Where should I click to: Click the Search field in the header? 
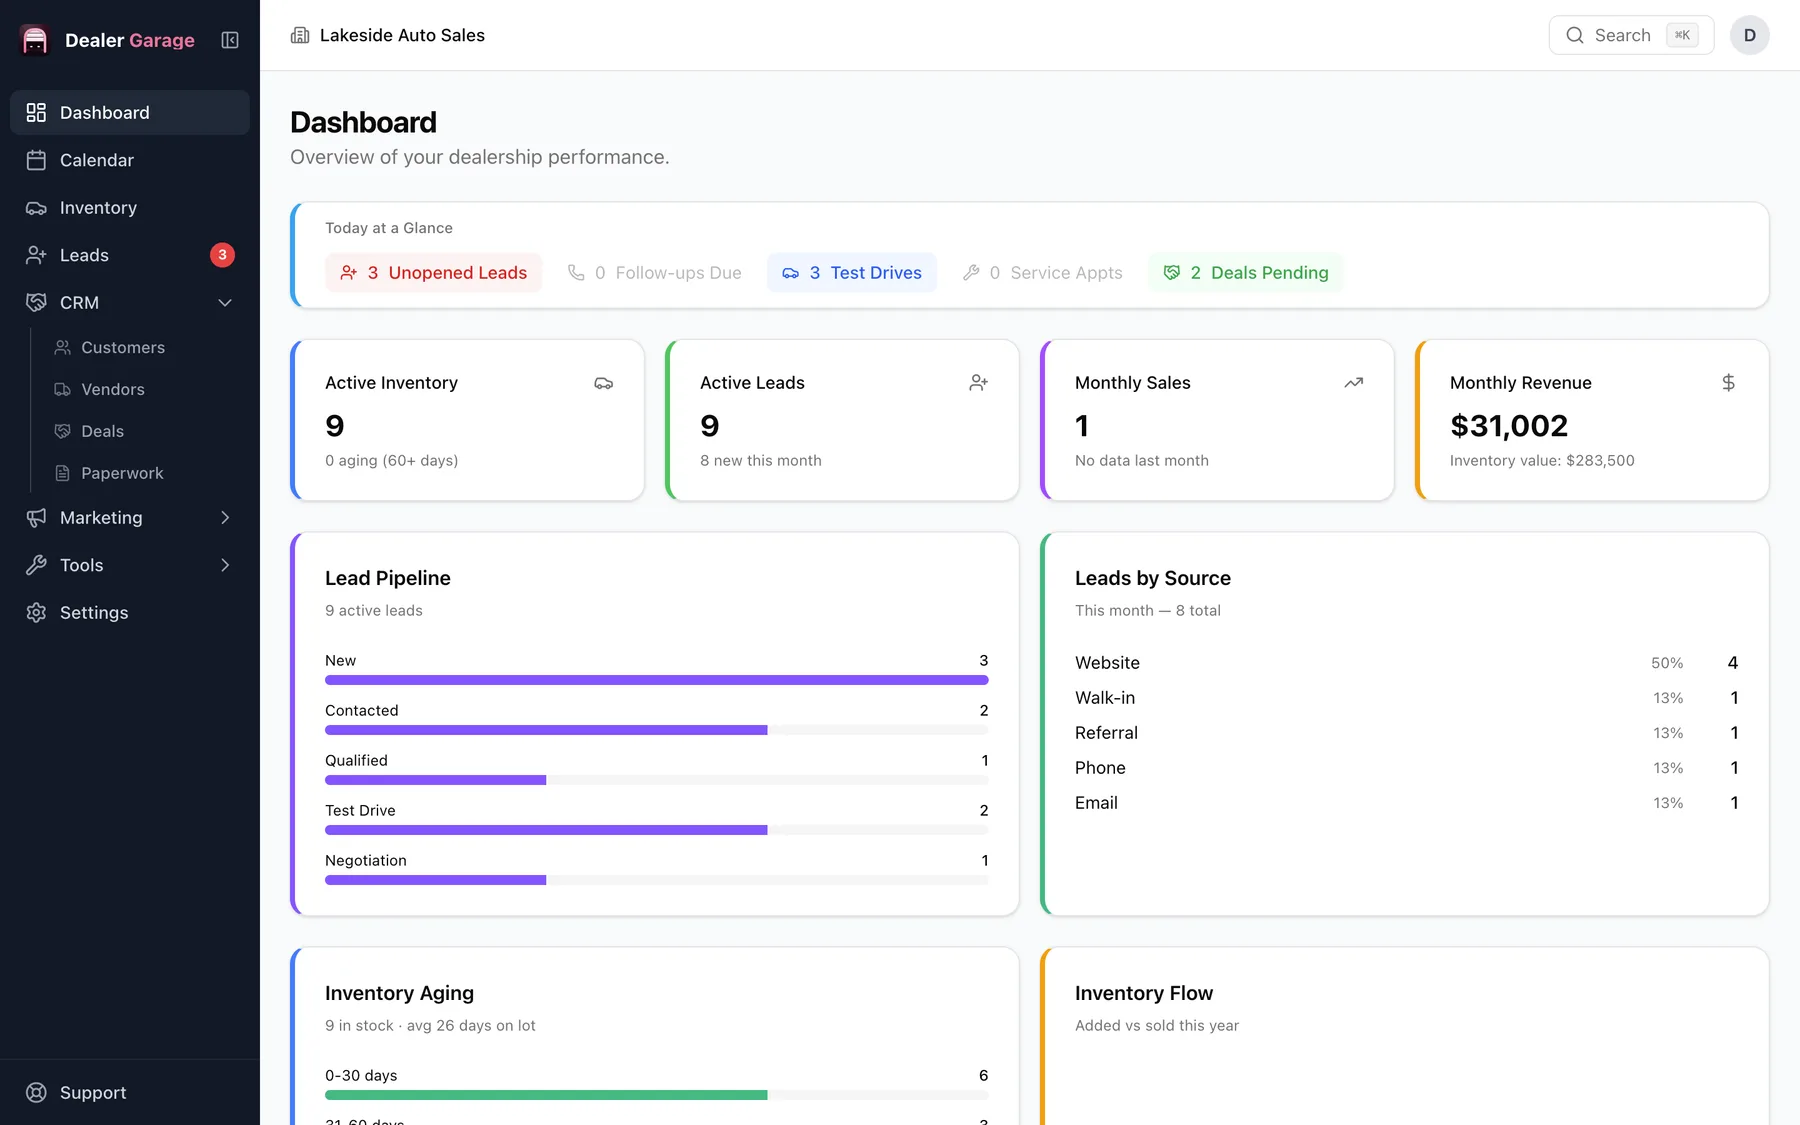point(1631,35)
